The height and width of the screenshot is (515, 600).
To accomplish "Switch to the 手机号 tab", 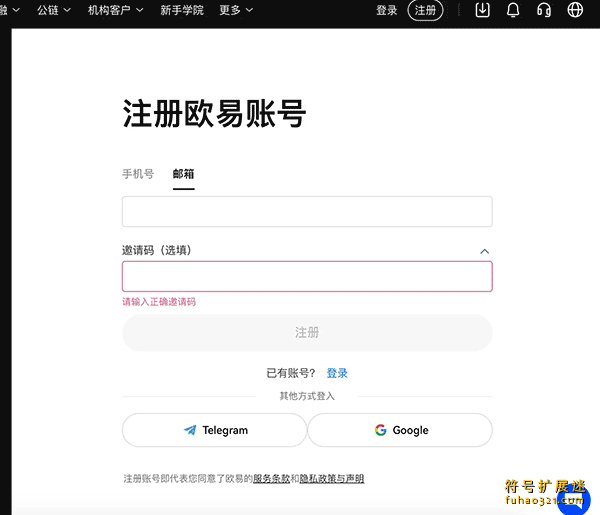I will point(138,174).
